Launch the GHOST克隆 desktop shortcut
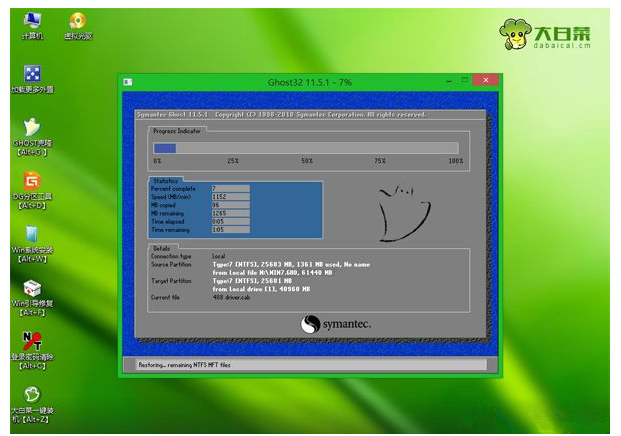This screenshot has width=621, height=436. (x=31, y=130)
